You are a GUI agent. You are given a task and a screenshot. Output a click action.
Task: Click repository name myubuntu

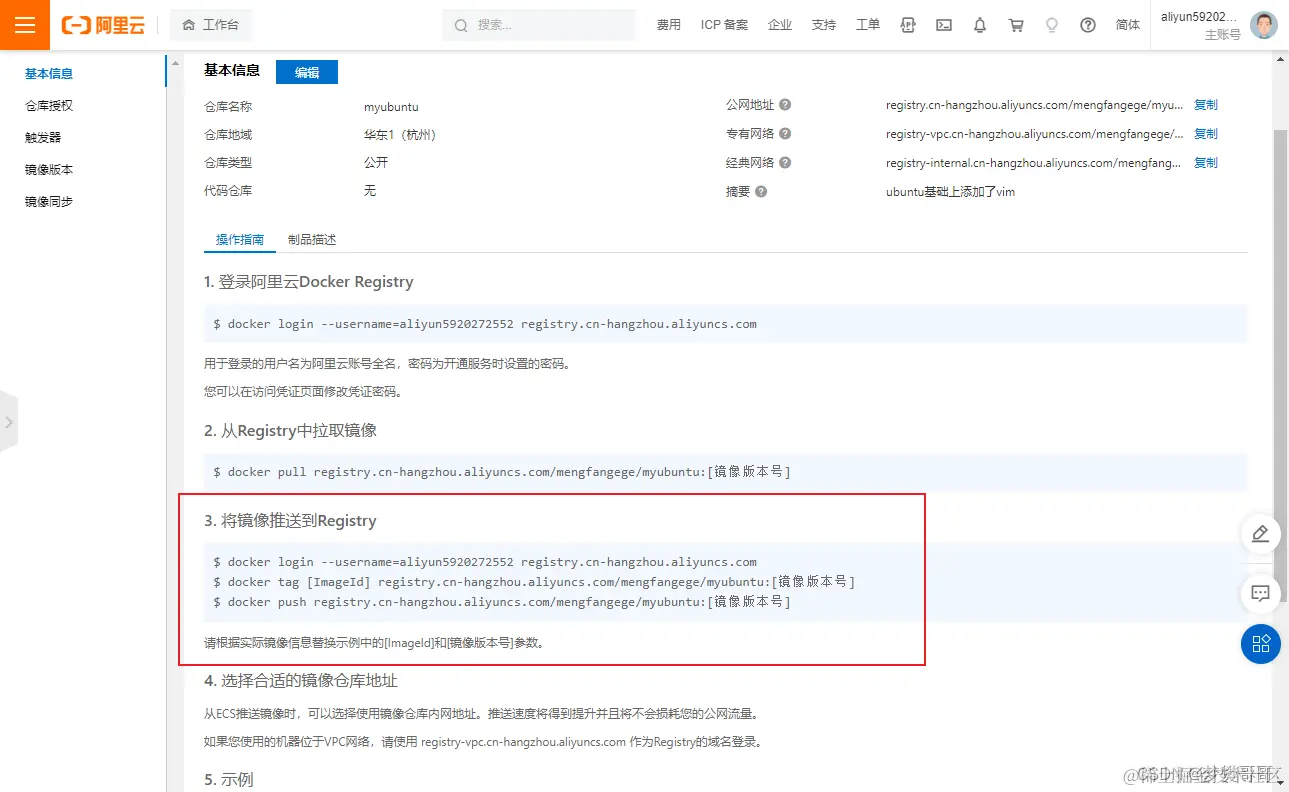pos(391,106)
